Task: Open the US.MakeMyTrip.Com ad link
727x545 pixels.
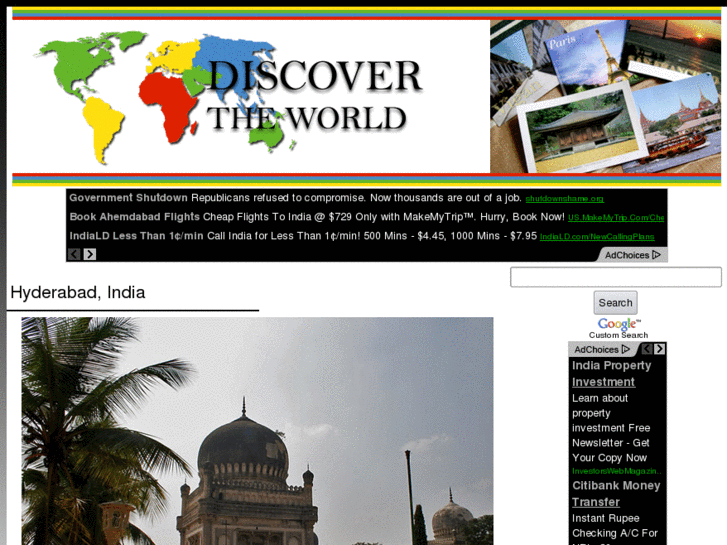Action: pyautogui.click(x=616, y=218)
